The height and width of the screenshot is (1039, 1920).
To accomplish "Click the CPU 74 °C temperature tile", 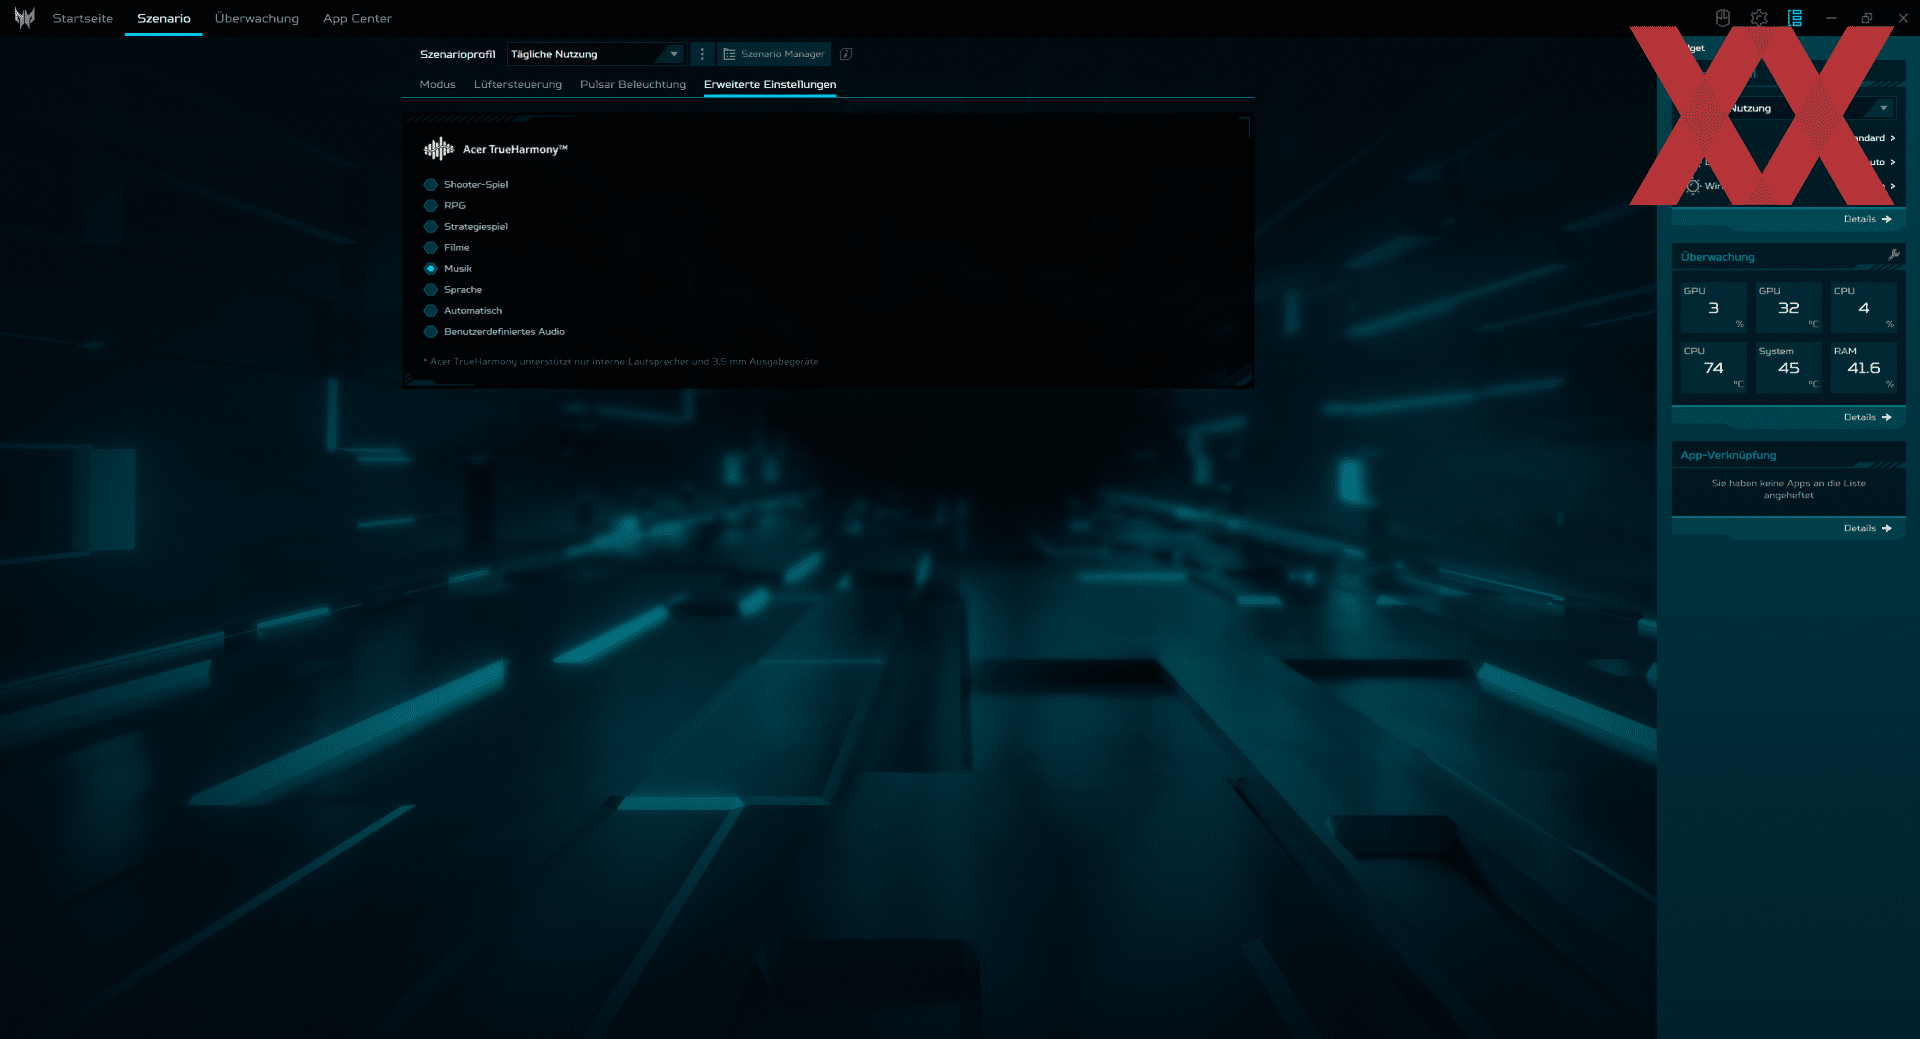I will (x=1713, y=367).
